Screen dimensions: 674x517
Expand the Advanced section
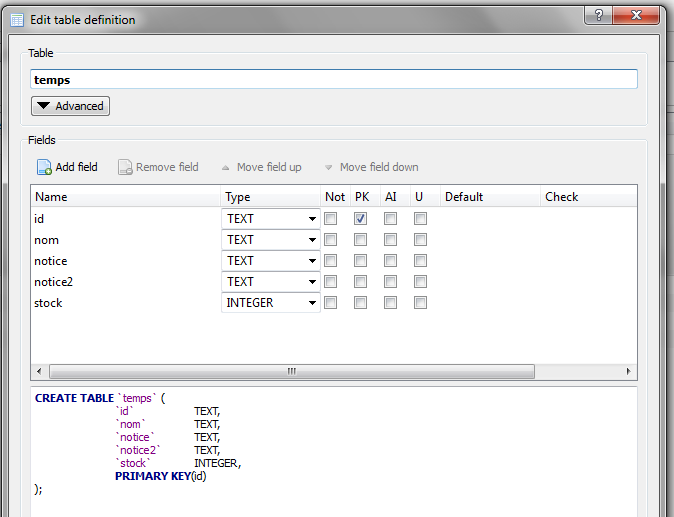pos(70,106)
